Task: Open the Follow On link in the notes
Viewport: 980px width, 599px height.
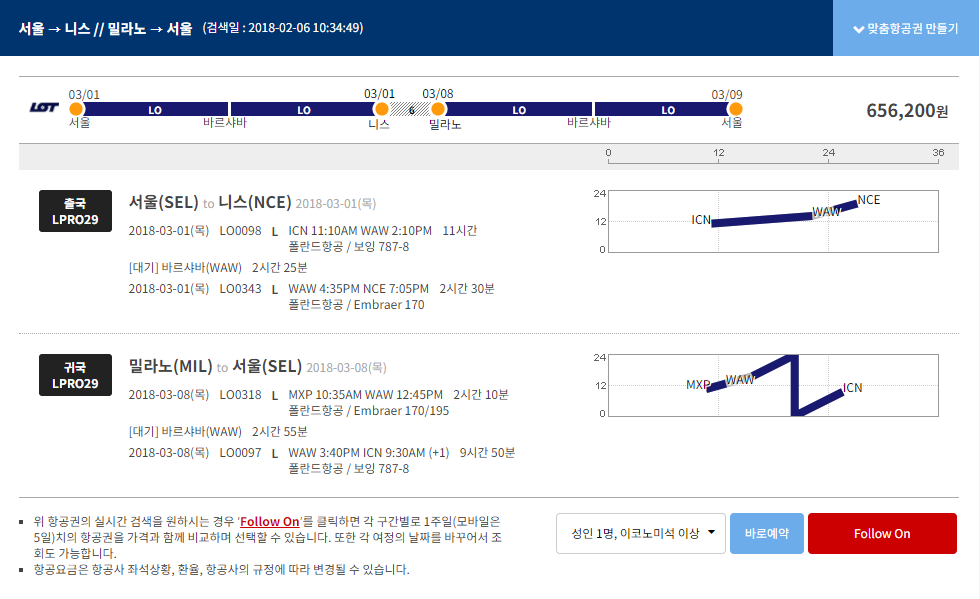Action: pyautogui.click(x=269, y=521)
